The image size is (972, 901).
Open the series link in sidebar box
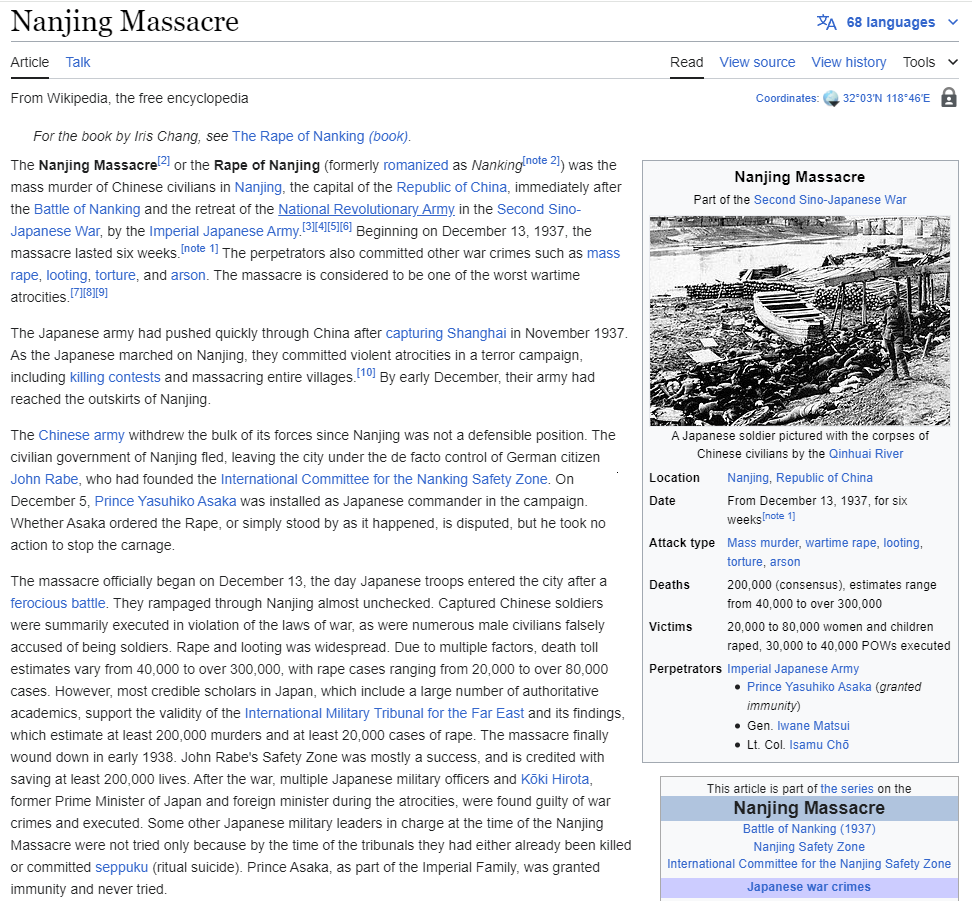pyautogui.click(x=847, y=789)
